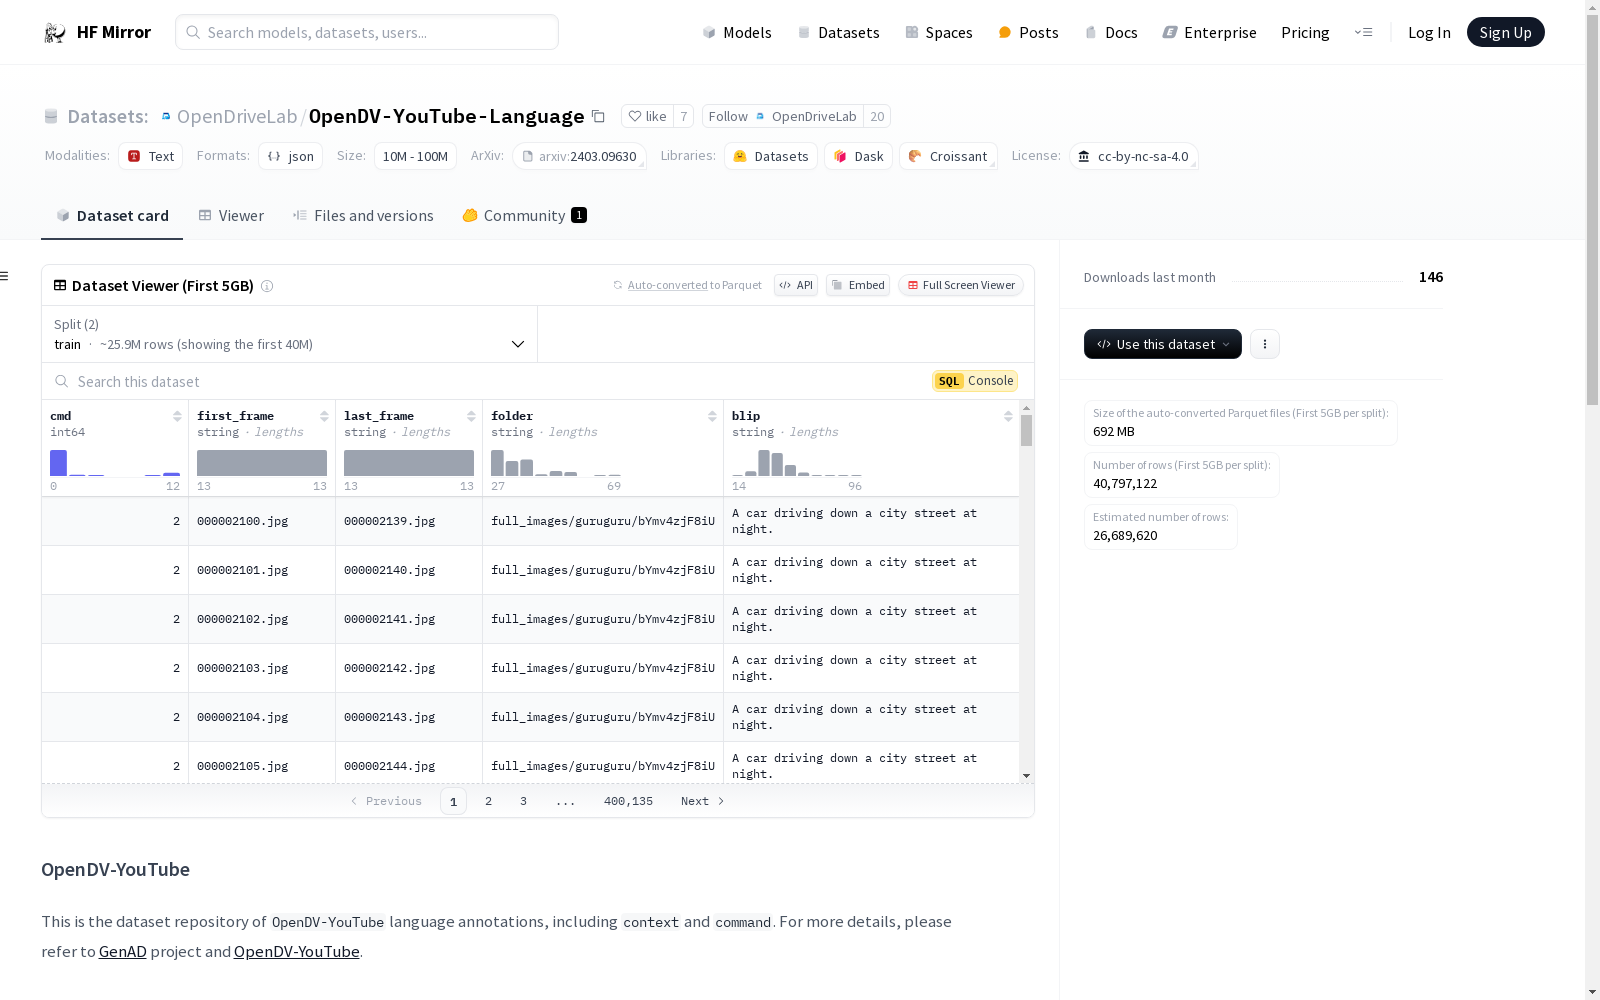Follow OpenDriveLab button
Viewport: 1600px width, 1000px height.
click(783, 116)
